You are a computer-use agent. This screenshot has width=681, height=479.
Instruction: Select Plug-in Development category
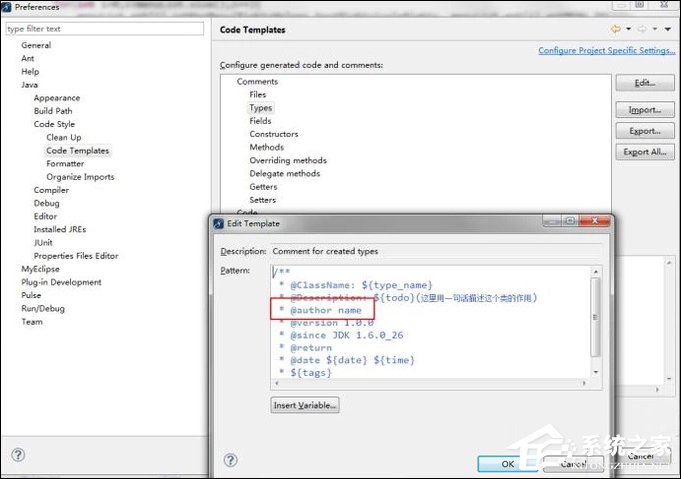point(61,282)
